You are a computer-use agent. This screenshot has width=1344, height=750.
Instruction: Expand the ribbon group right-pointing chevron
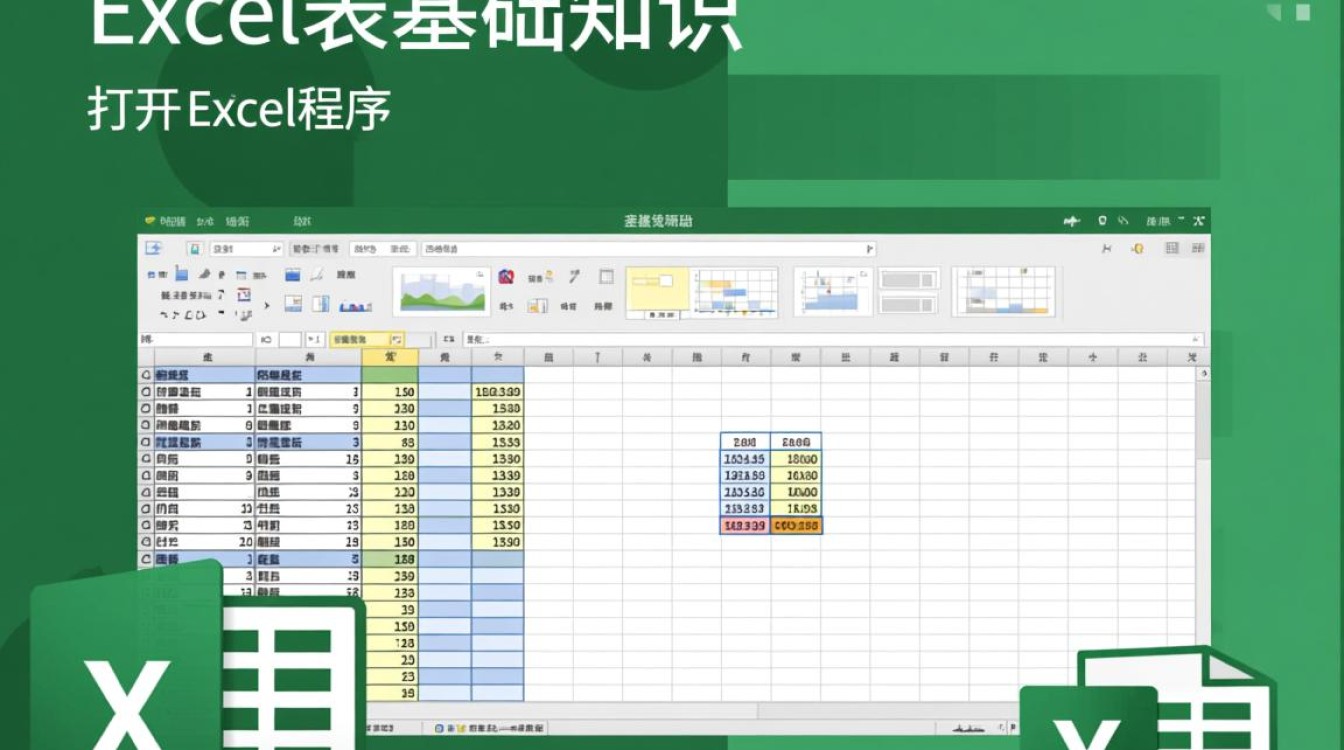(x=267, y=305)
